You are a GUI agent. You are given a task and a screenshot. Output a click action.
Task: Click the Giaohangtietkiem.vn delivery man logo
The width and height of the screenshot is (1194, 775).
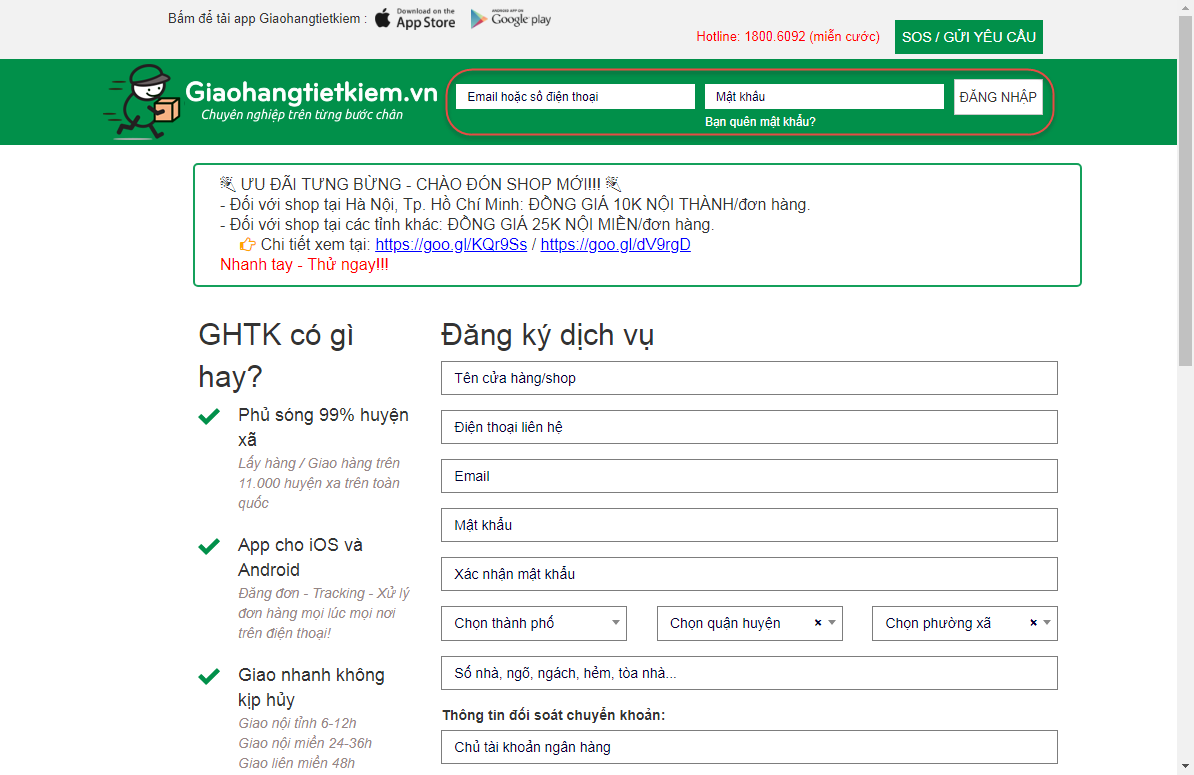[141, 102]
